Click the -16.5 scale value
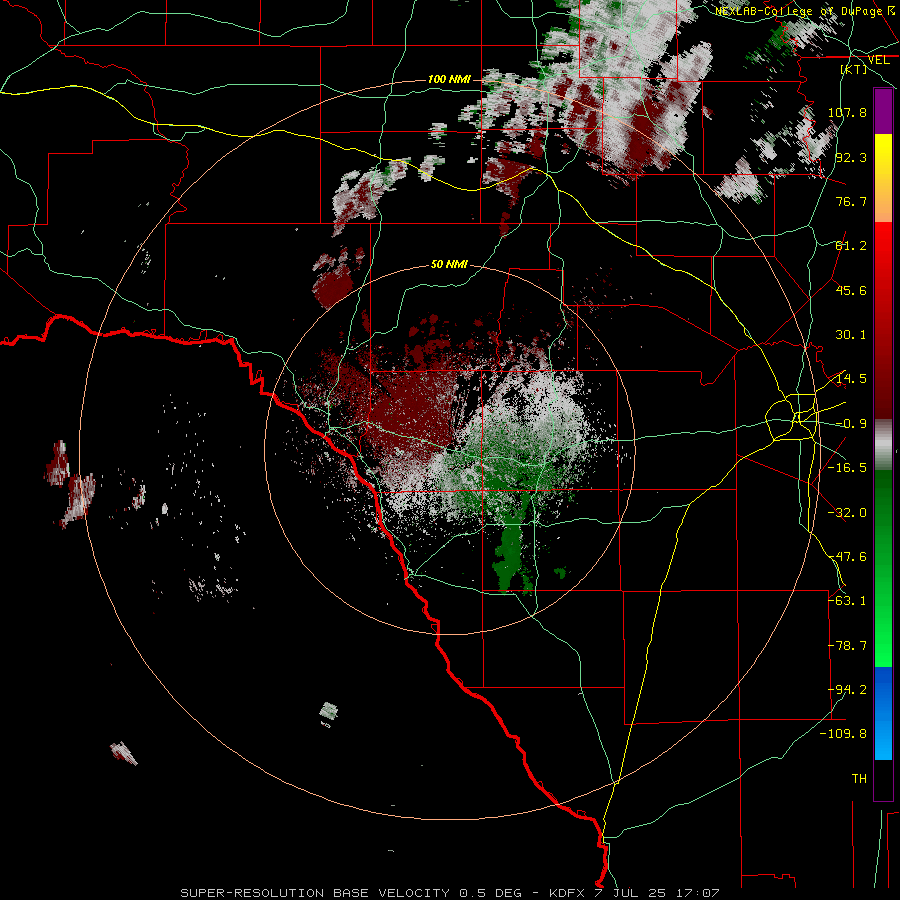The image size is (900, 900). [847, 468]
